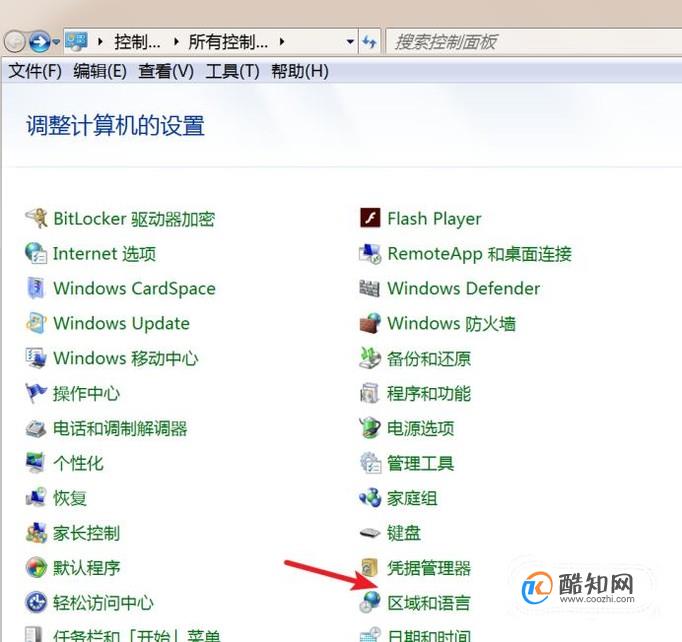The width and height of the screenshot is (682, 642).
Task: Click the 管理工具 gear icon
Action: 370,463
